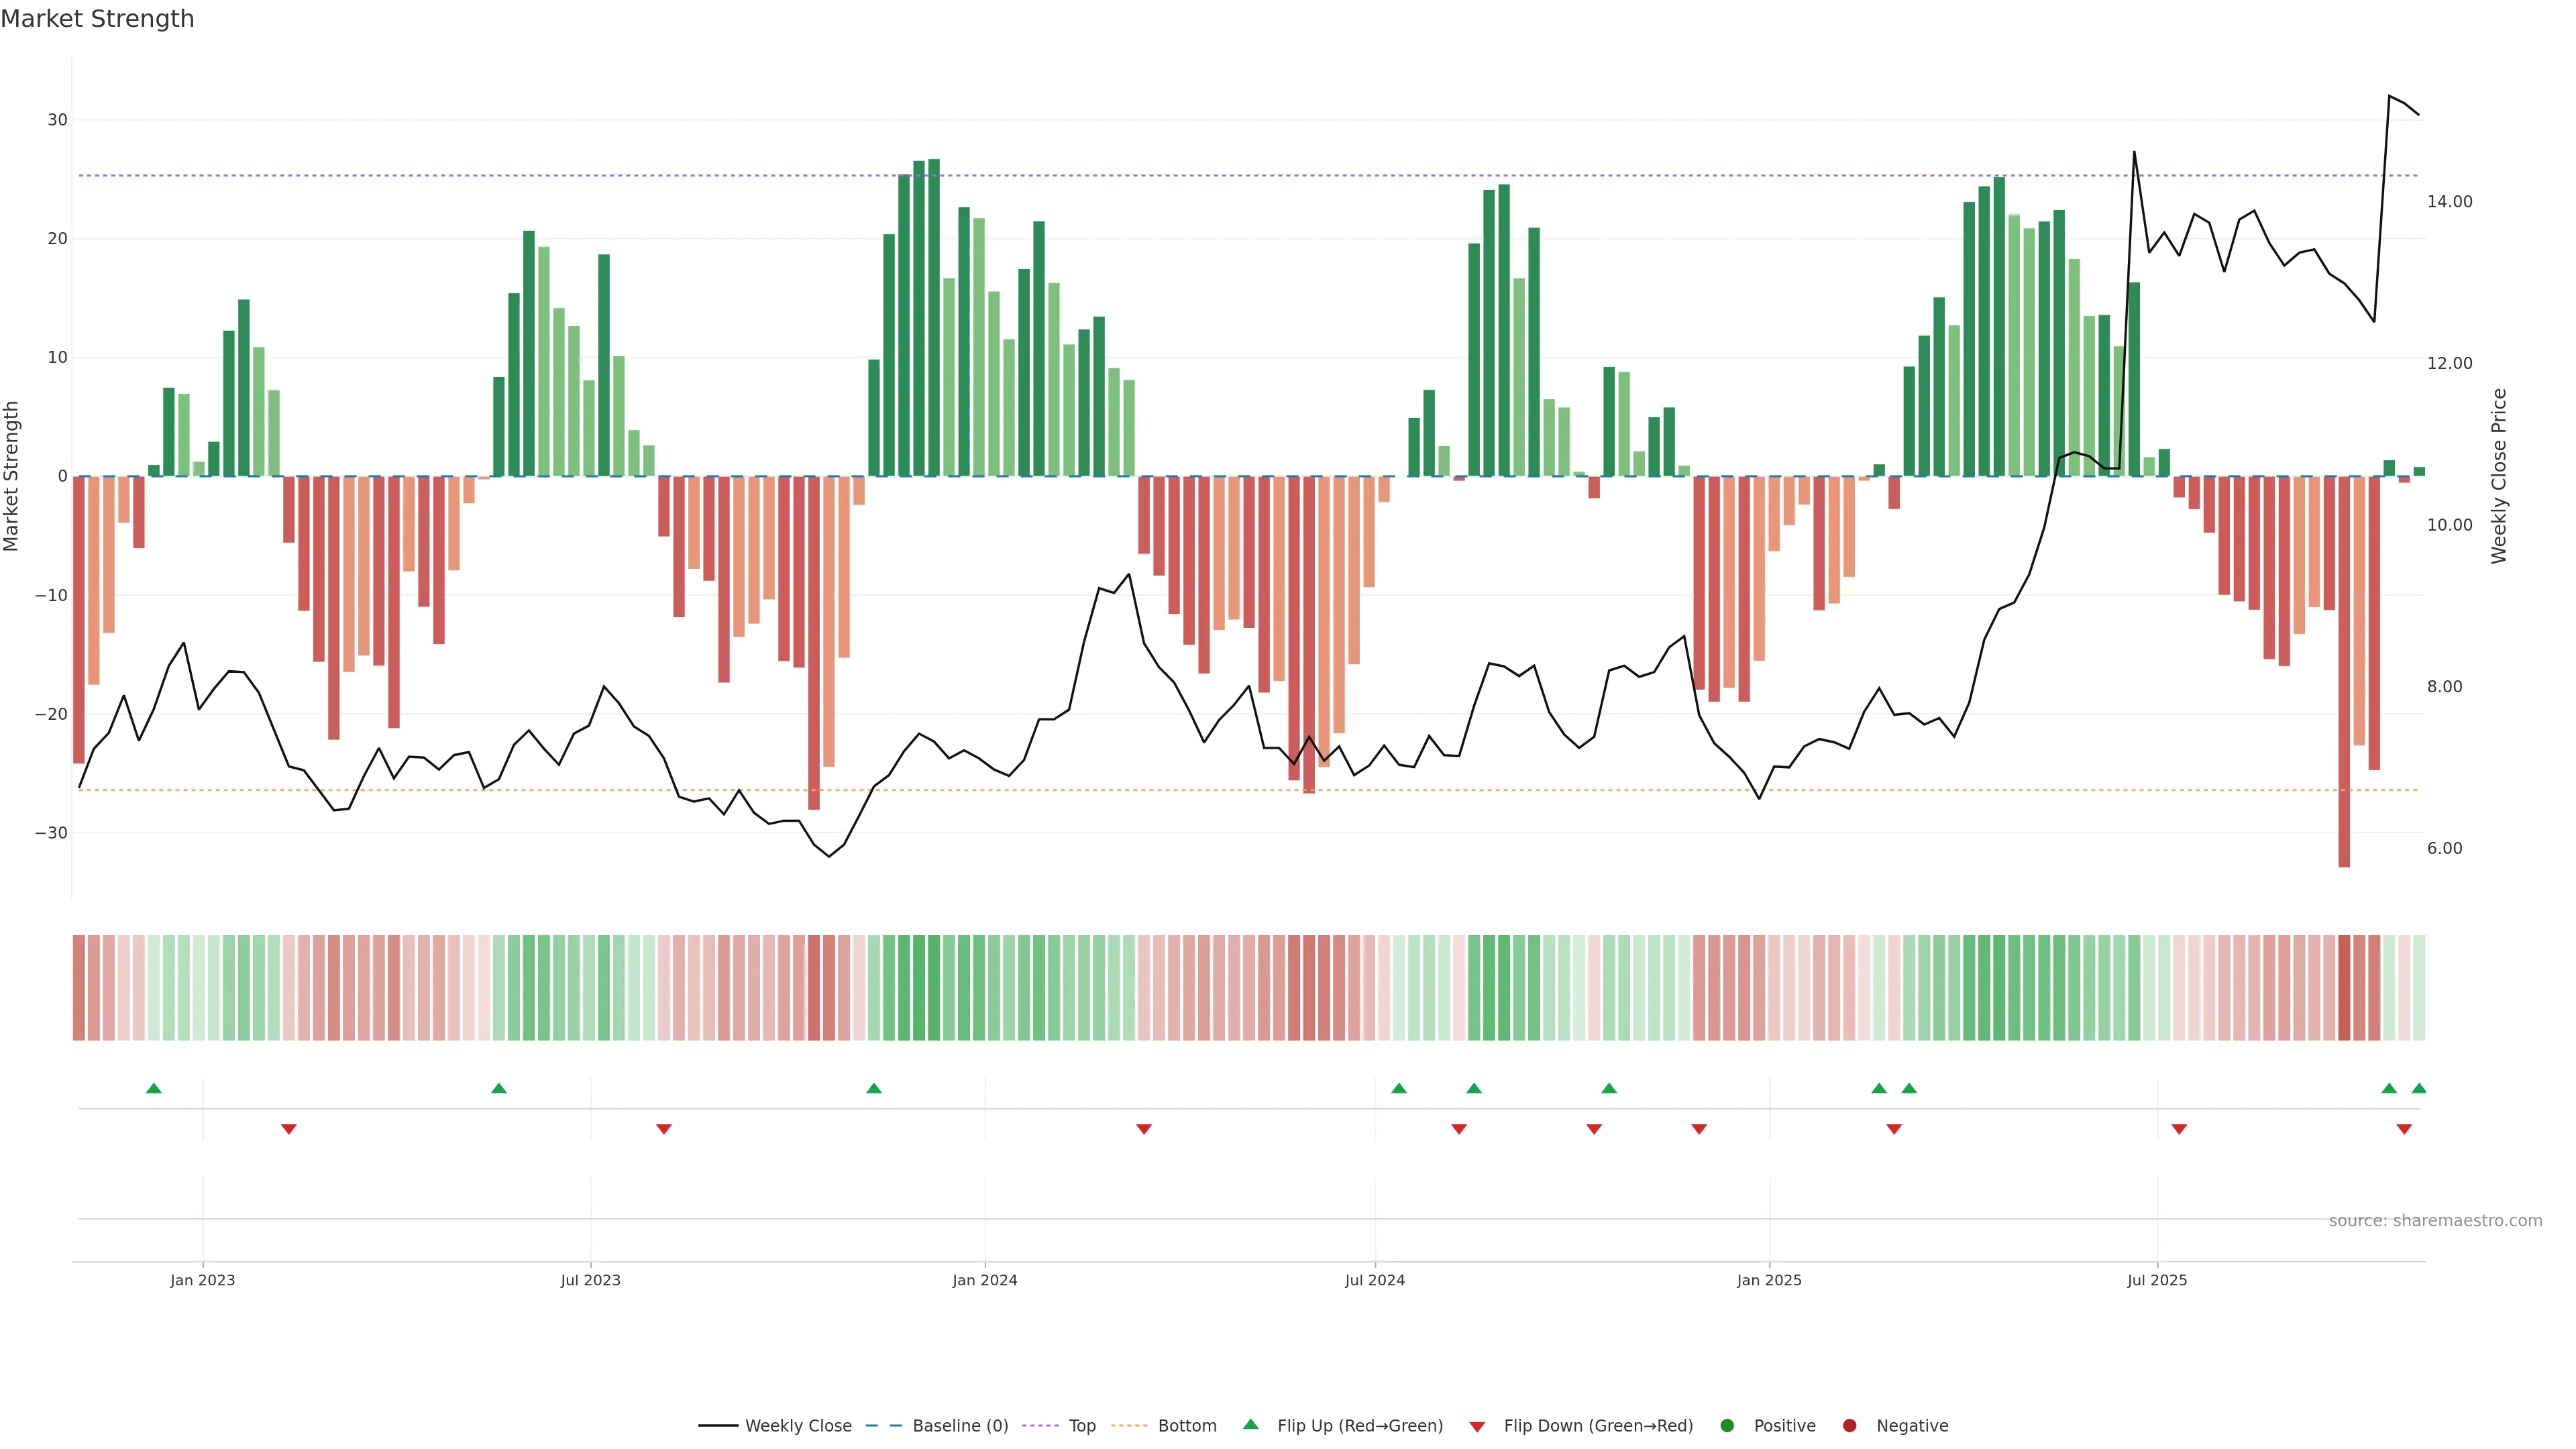Screen dimensions: 2576x1449
Task: Click the 14.00 right axis price label
Action: (x=2449, y=202)
